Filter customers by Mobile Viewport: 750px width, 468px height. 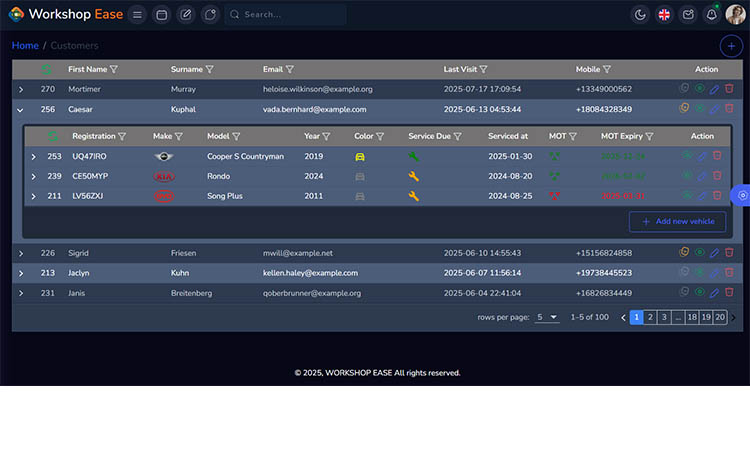607,69
